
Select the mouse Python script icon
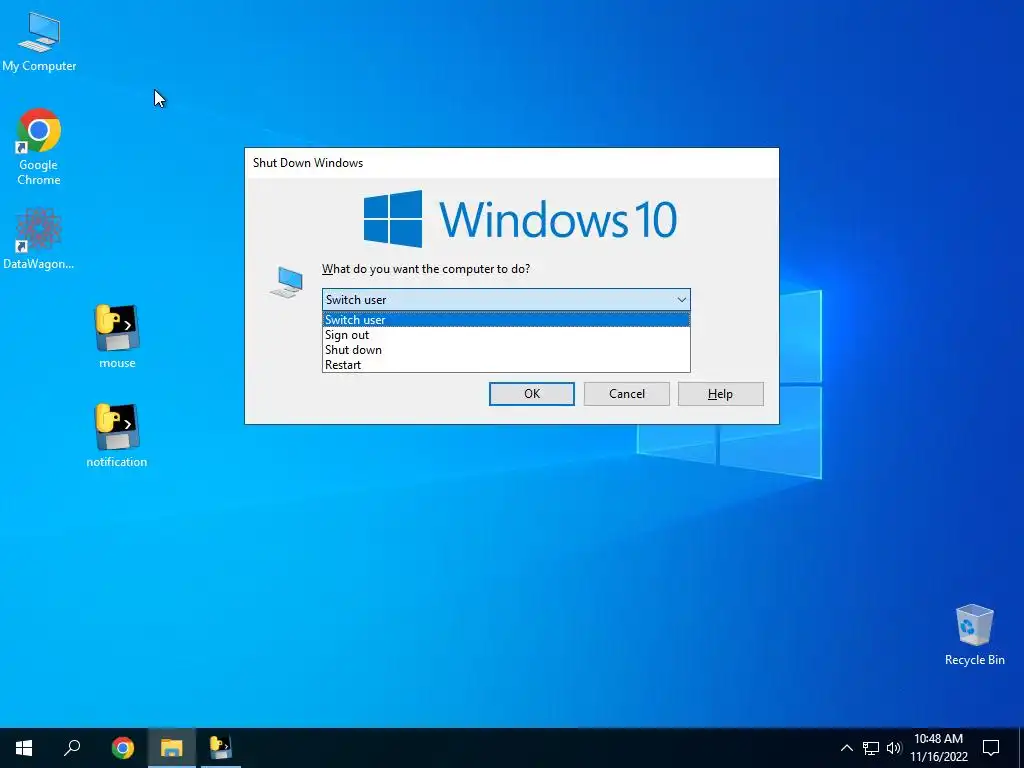[x=117, y=337]
